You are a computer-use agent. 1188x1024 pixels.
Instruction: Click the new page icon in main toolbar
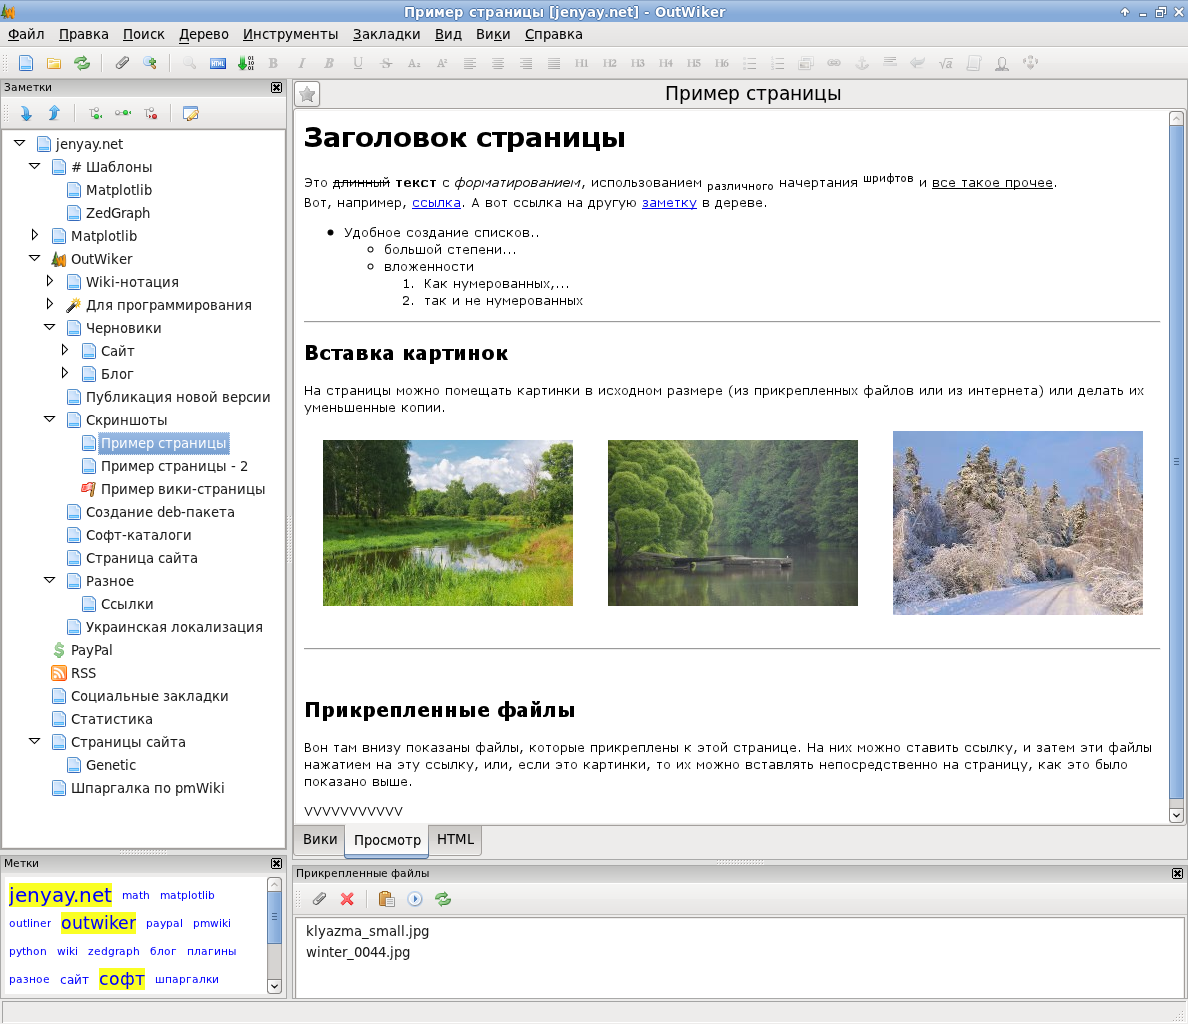point(26,63)
